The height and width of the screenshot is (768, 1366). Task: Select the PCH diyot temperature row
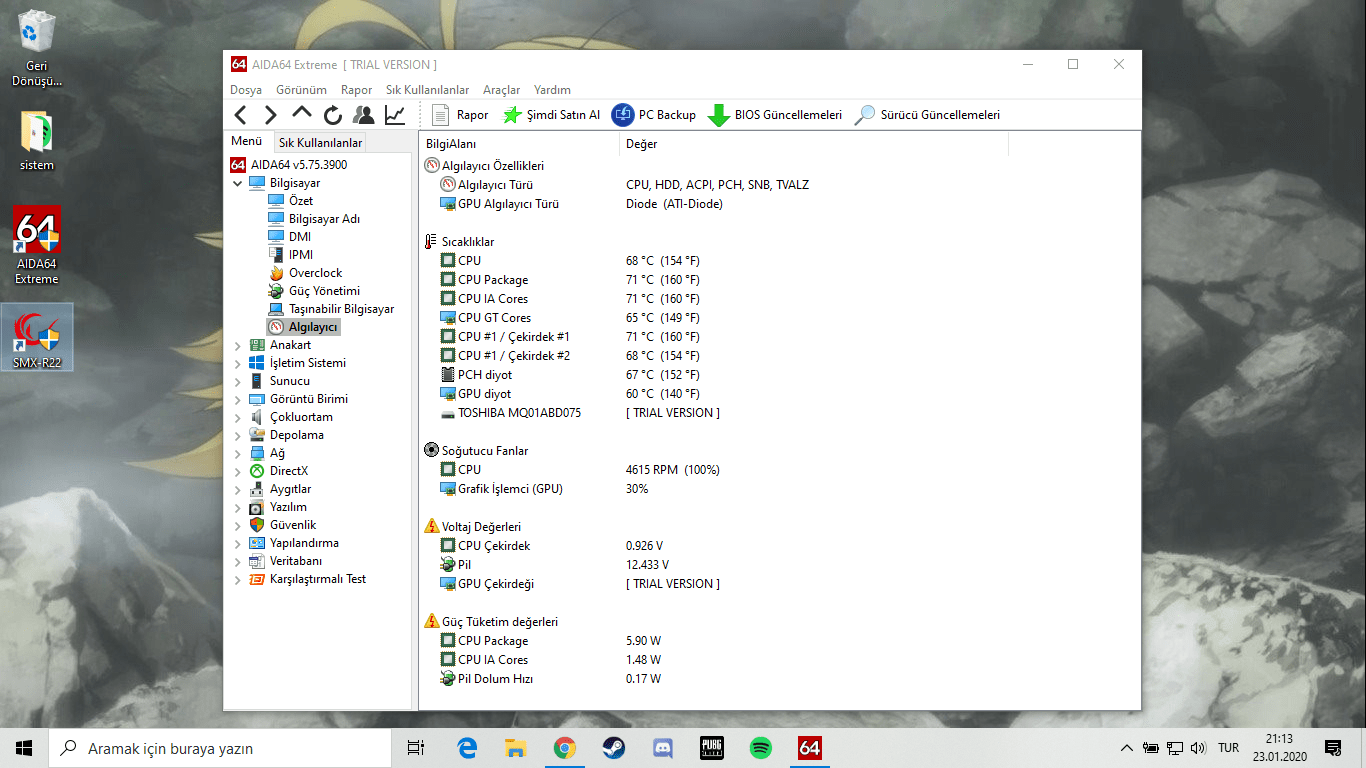pos(780,375)
